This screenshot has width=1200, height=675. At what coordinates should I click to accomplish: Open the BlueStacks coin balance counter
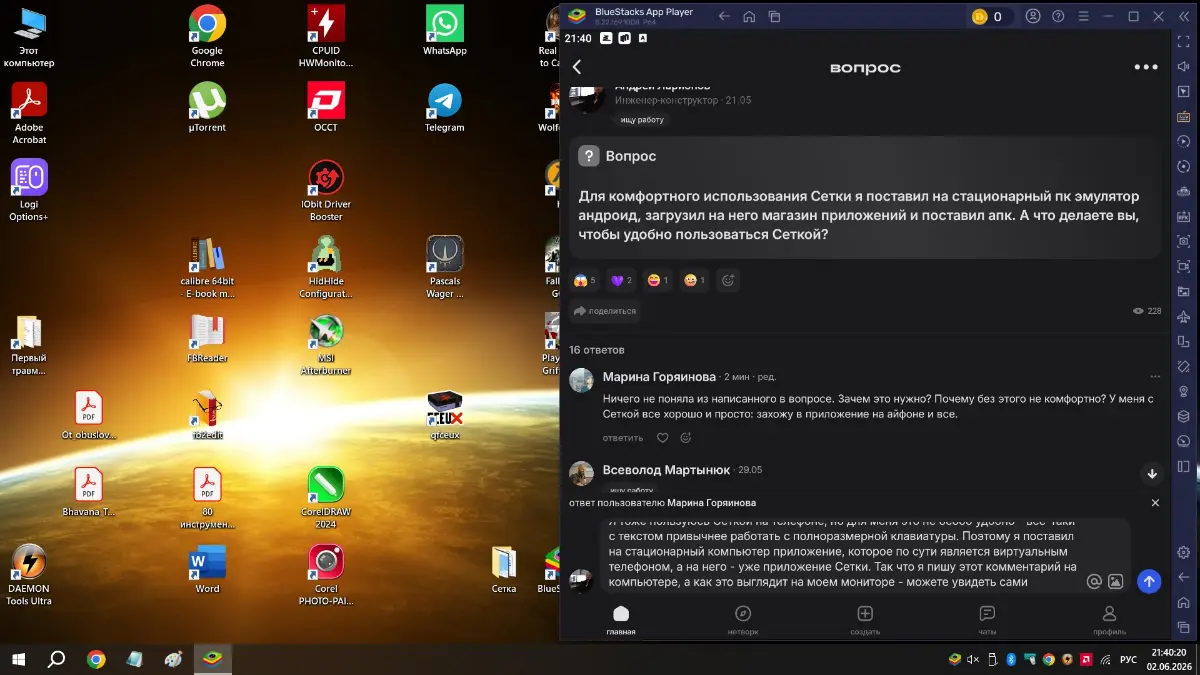coord(991,16)
